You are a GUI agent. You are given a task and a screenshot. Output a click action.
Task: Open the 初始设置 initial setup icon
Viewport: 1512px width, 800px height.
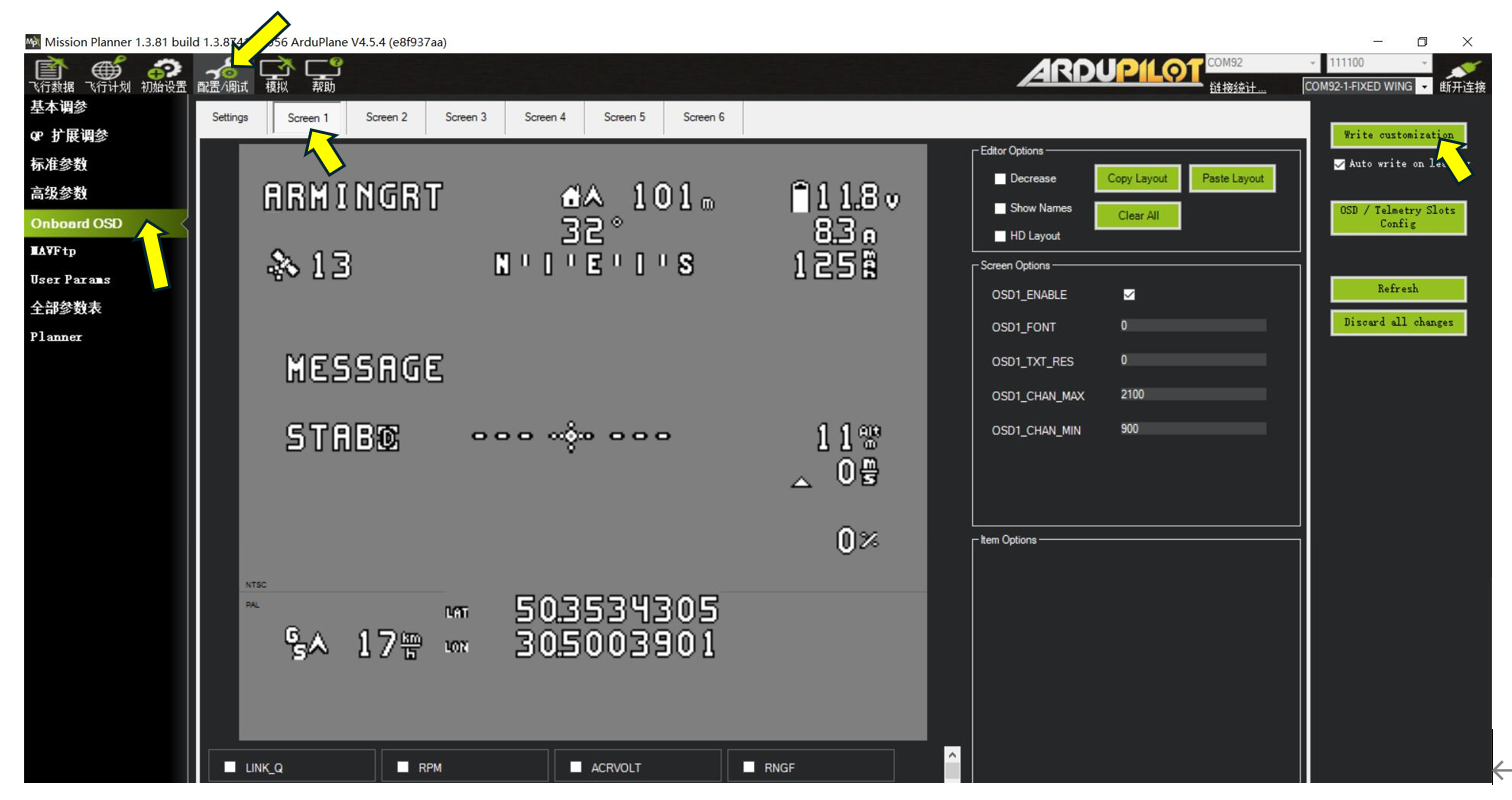pos(163,75)
